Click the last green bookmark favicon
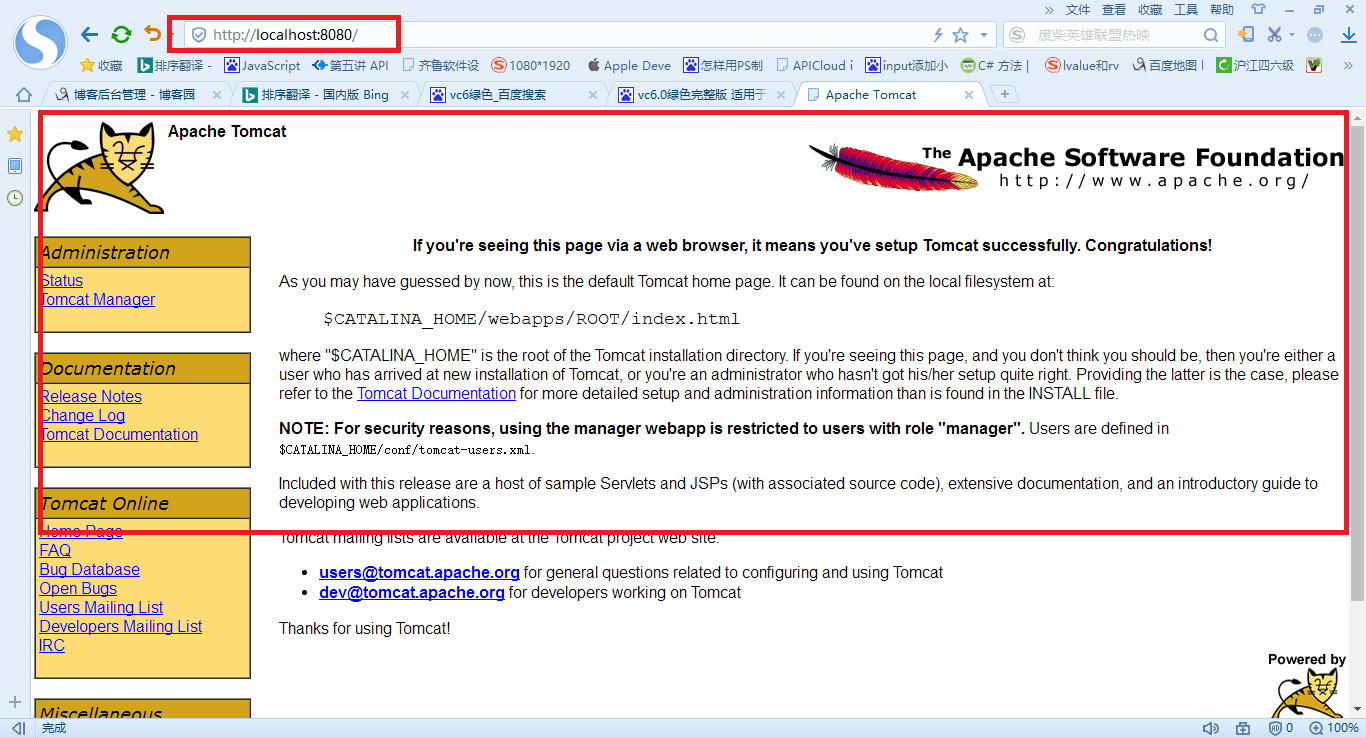This screenshot has width=1366, height=738. pyautogui.click(x=1314, y=65)
